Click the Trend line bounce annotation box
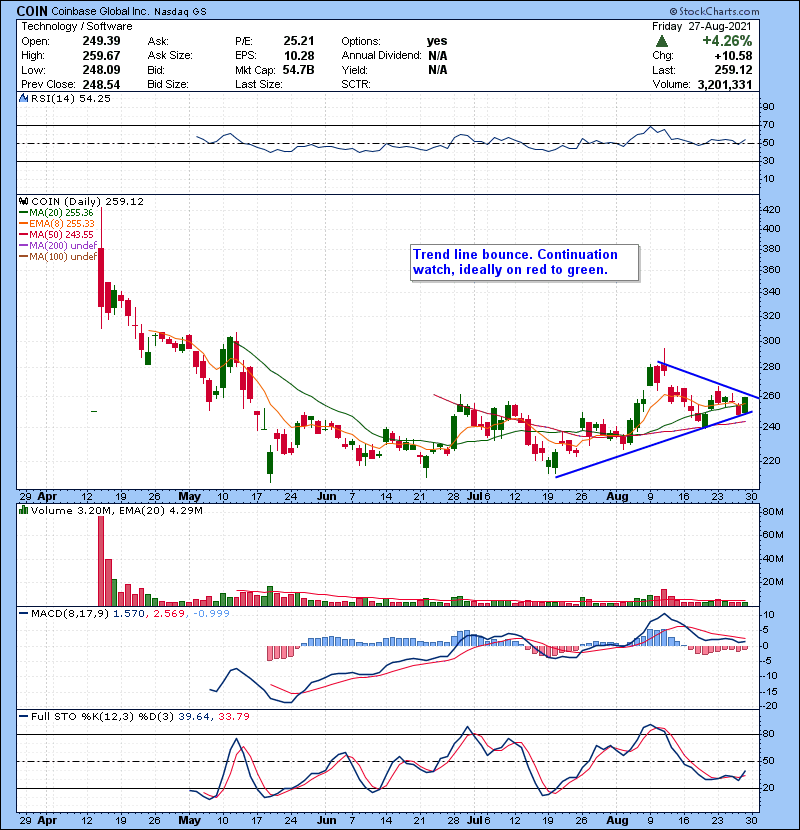Viewport: 800px width, 830px height. (525, 263)
